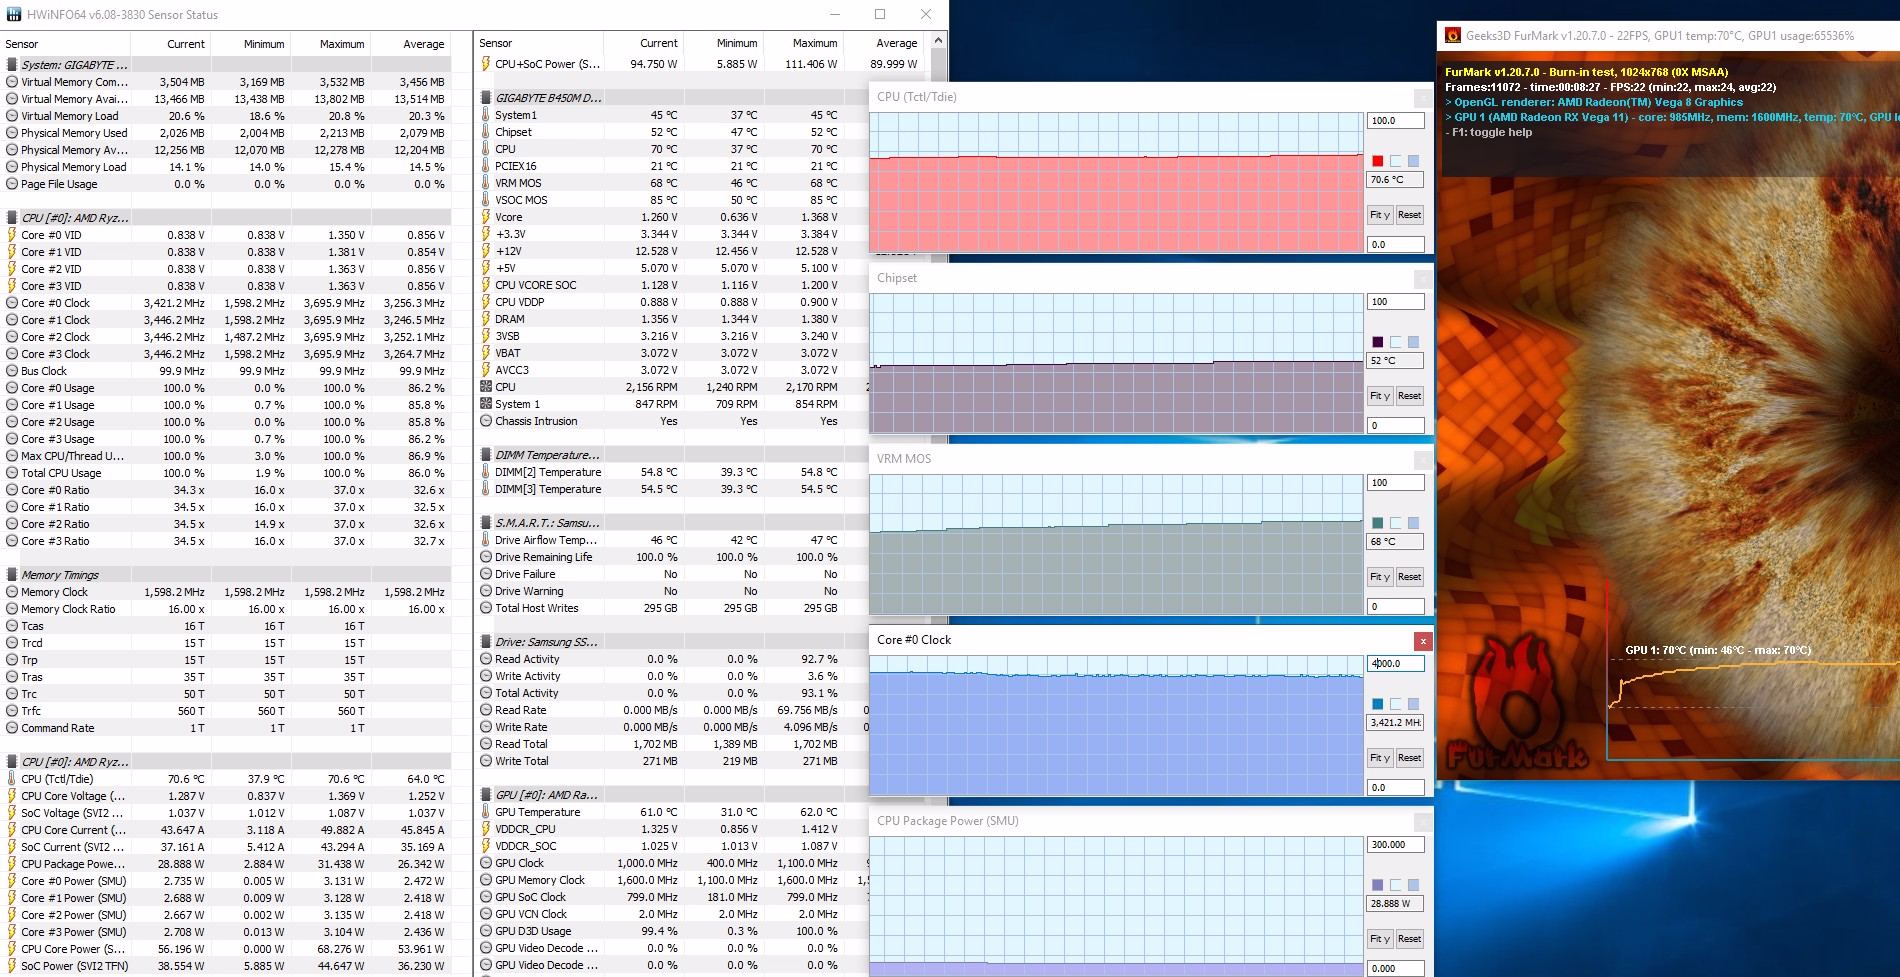Click the GPU Clock sensor clock icon
Image resolution: width=1900 pixels, height=977 pixels.
486,863
